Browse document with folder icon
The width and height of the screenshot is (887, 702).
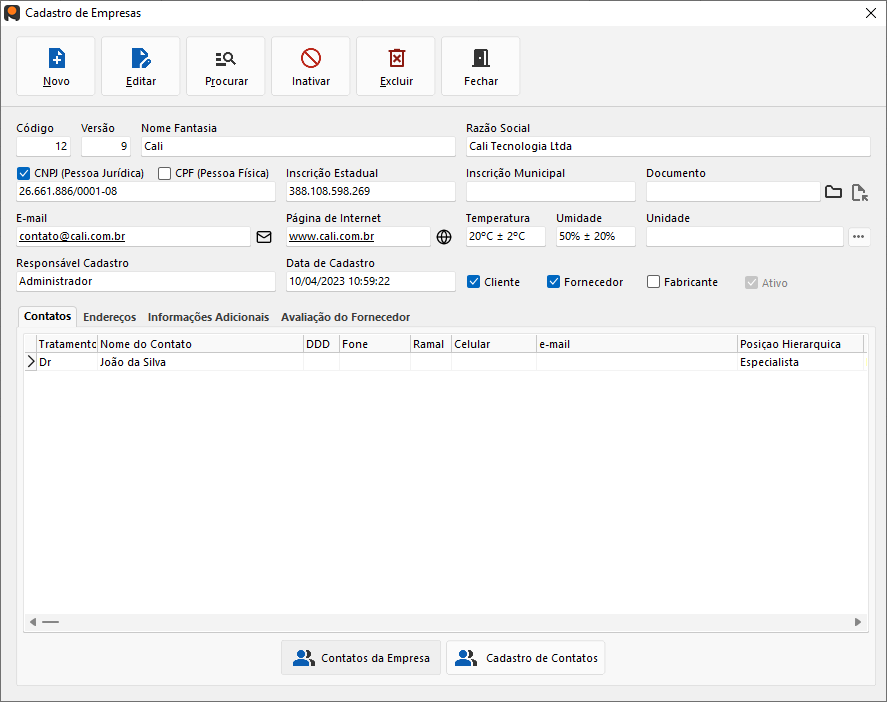tap(833, 192)
